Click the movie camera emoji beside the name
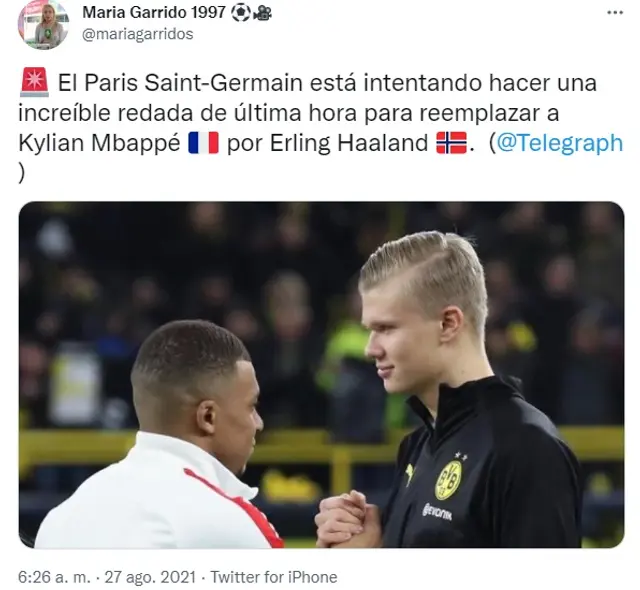 (262, 14)
